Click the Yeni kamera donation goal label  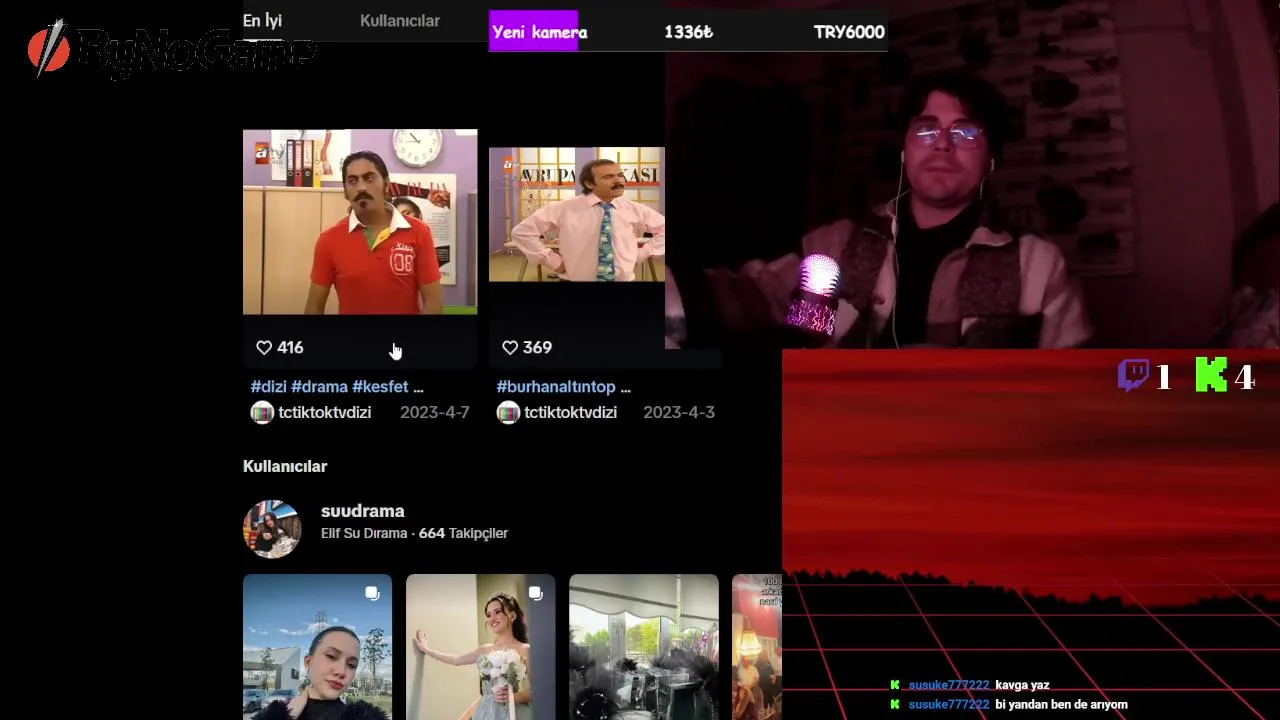click(x=539, y=32)
